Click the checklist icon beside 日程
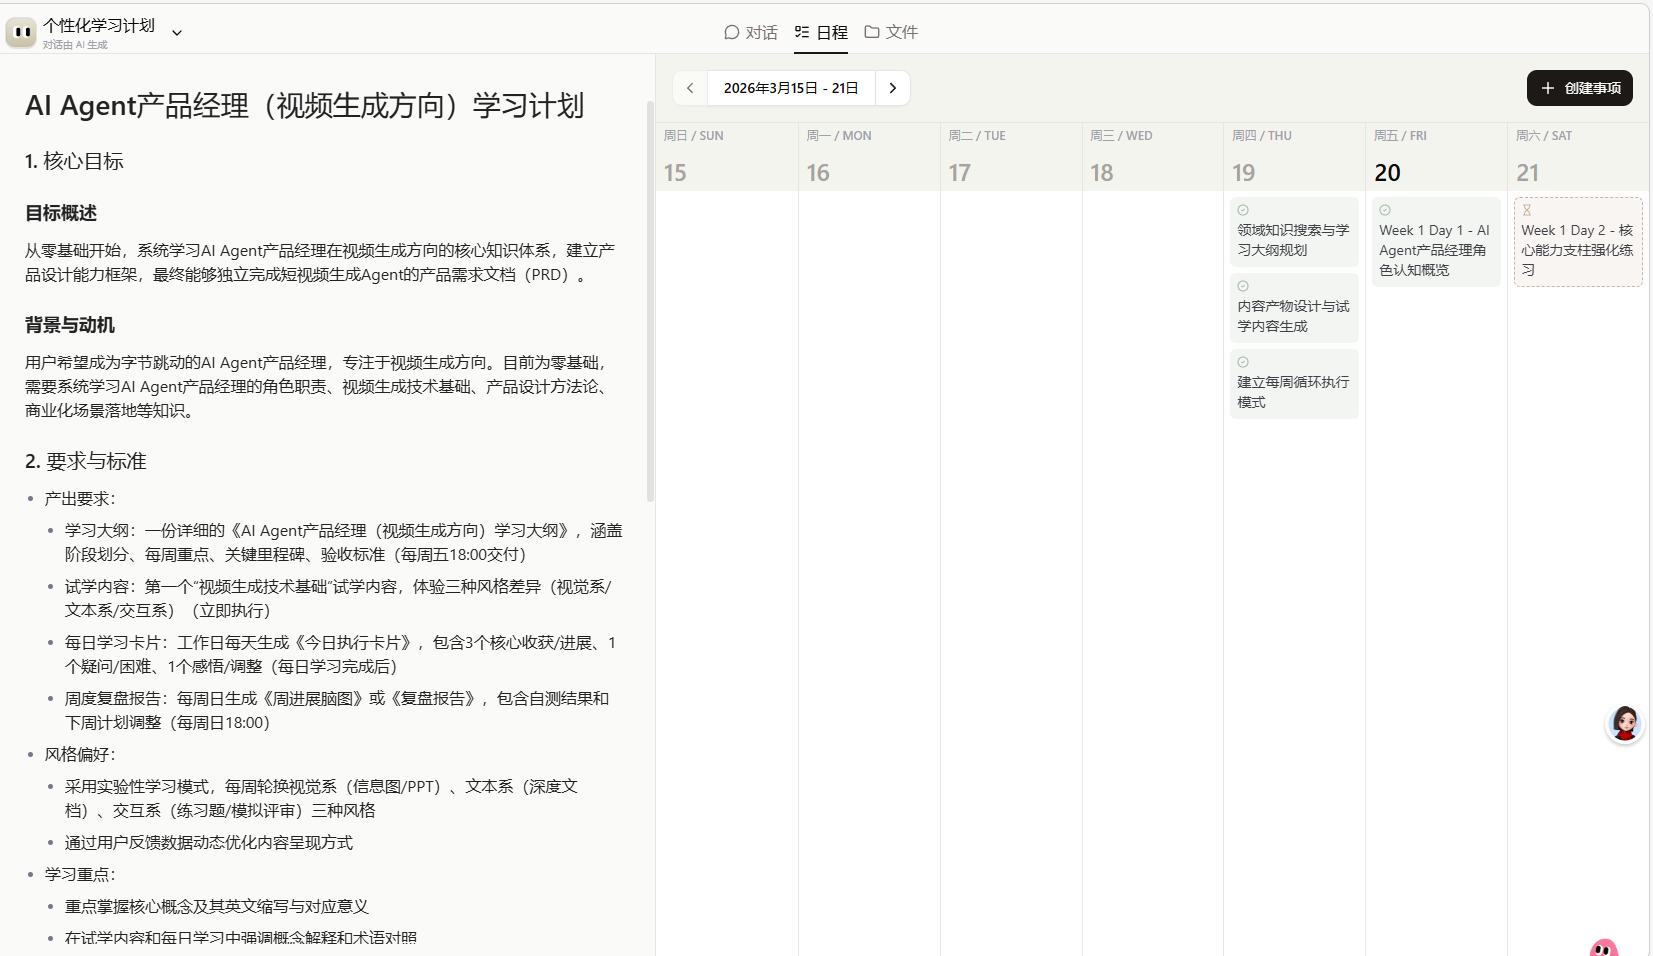Viewport: 1653px width, 956px height. coord(800,32)
